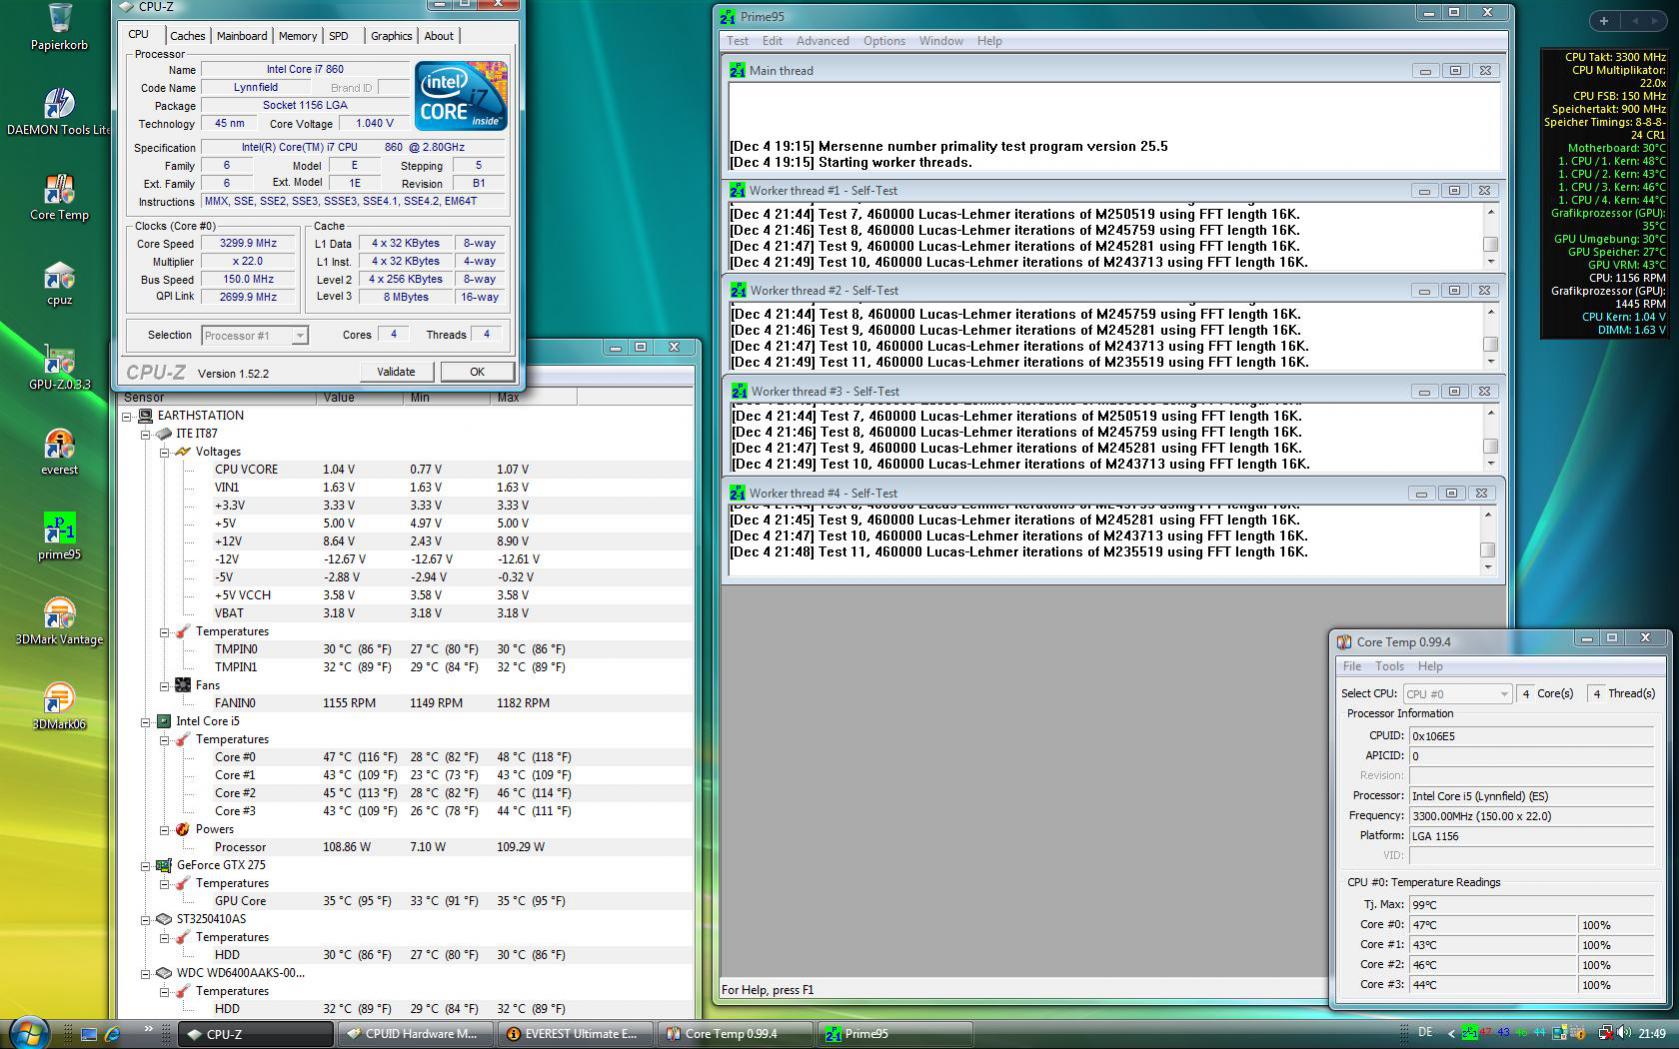
Task: Collapse the Powers tree branch
Action: [165, 830]
